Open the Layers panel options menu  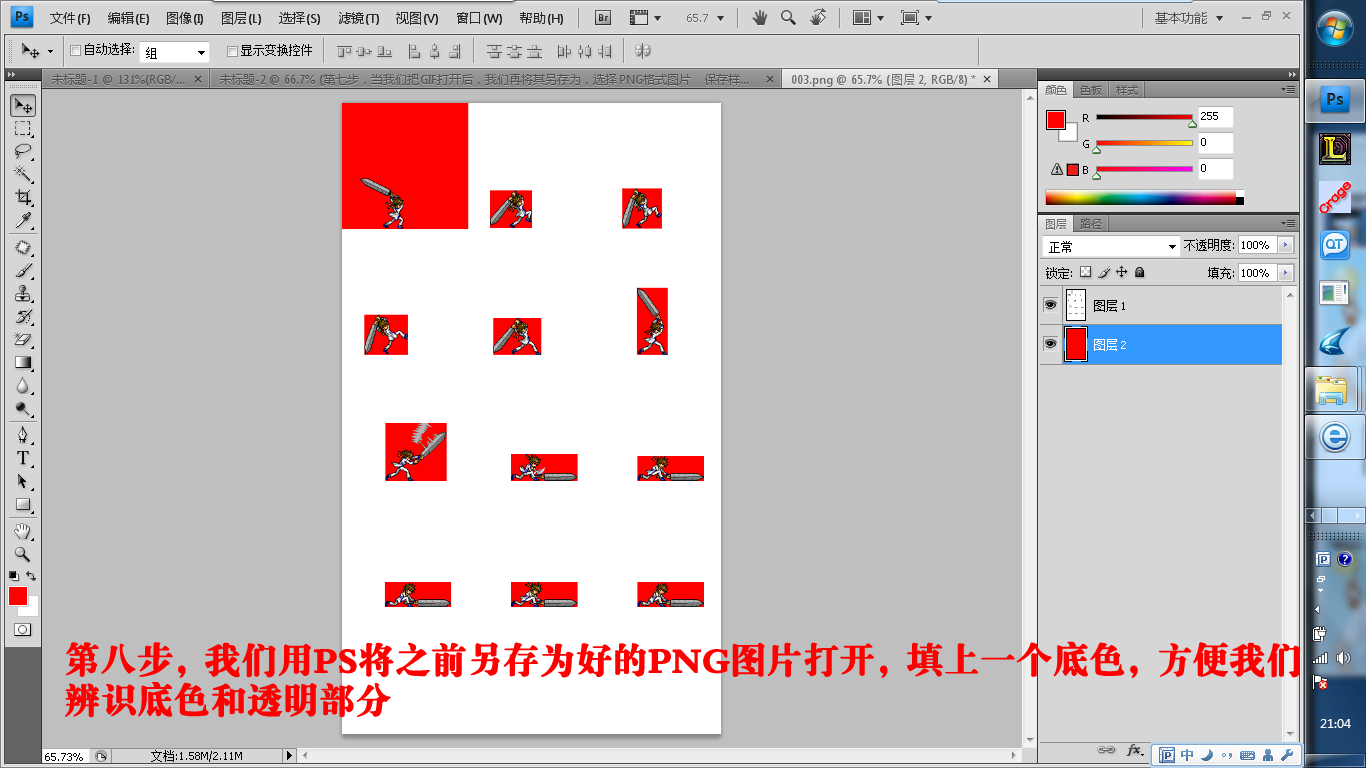tap(1288, 223)
